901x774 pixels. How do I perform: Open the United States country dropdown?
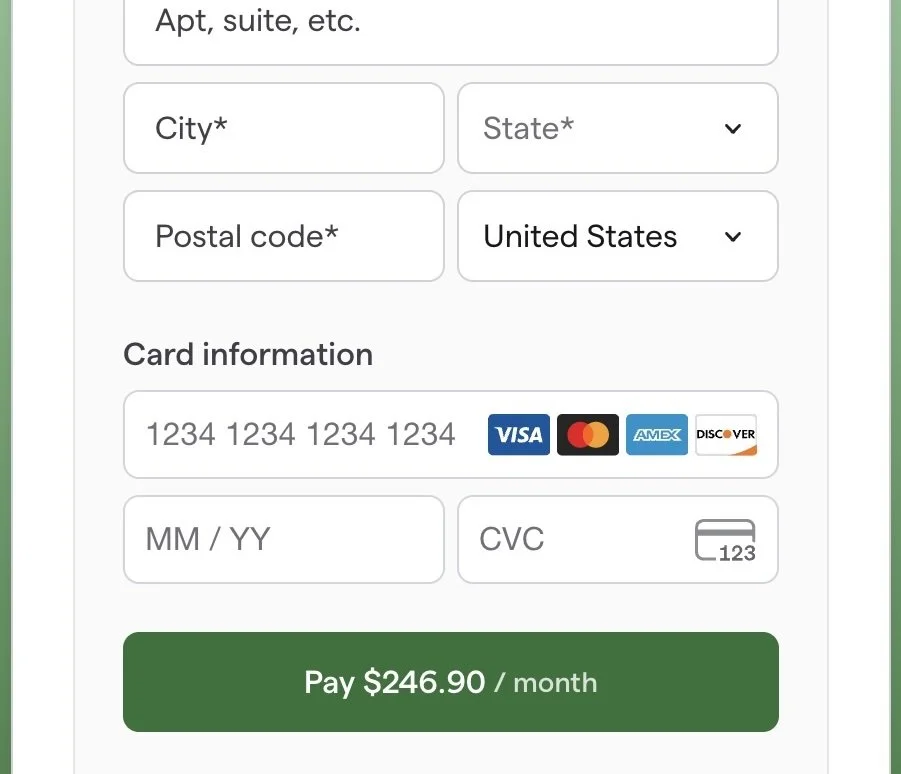[x=618, y=236]
